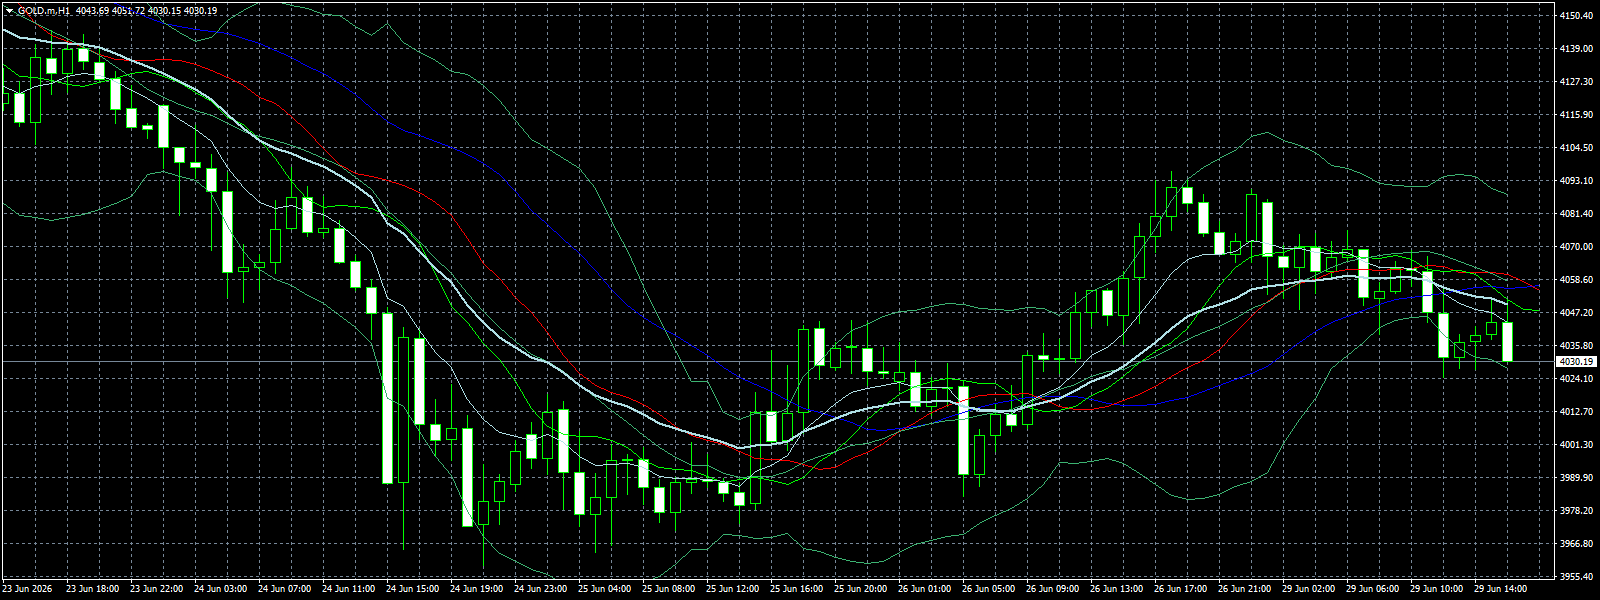Click time axis label 29 Jun 14:00

point(1500,589)
